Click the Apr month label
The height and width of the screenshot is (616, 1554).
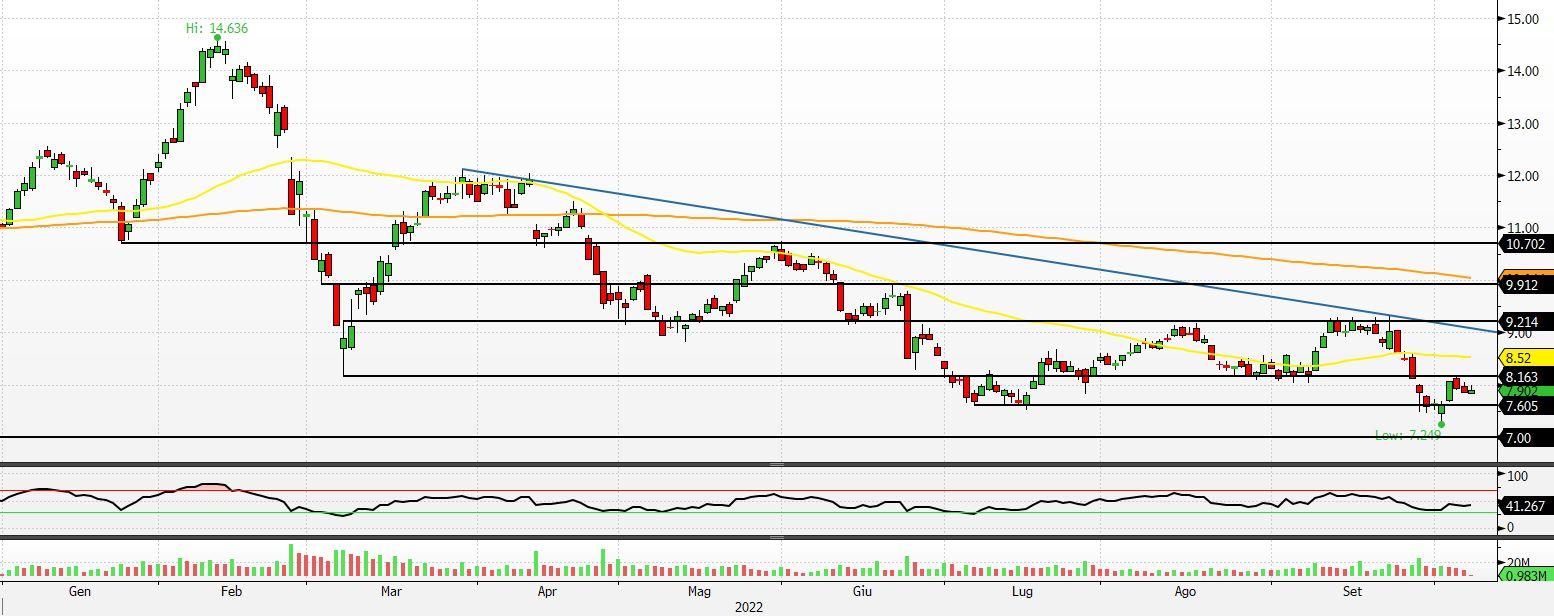coord(547,592)
